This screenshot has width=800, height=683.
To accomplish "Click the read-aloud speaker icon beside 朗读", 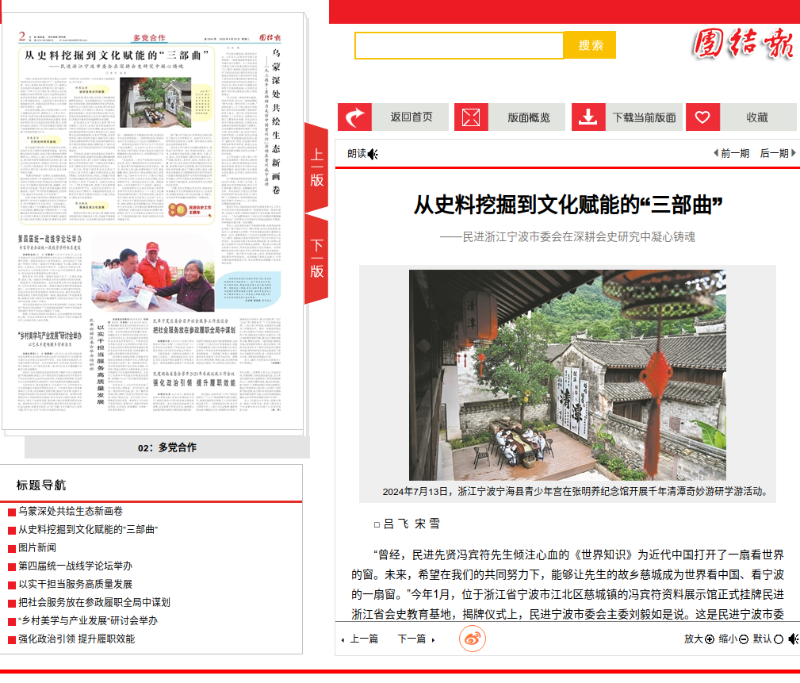I will tap(373, 154).
